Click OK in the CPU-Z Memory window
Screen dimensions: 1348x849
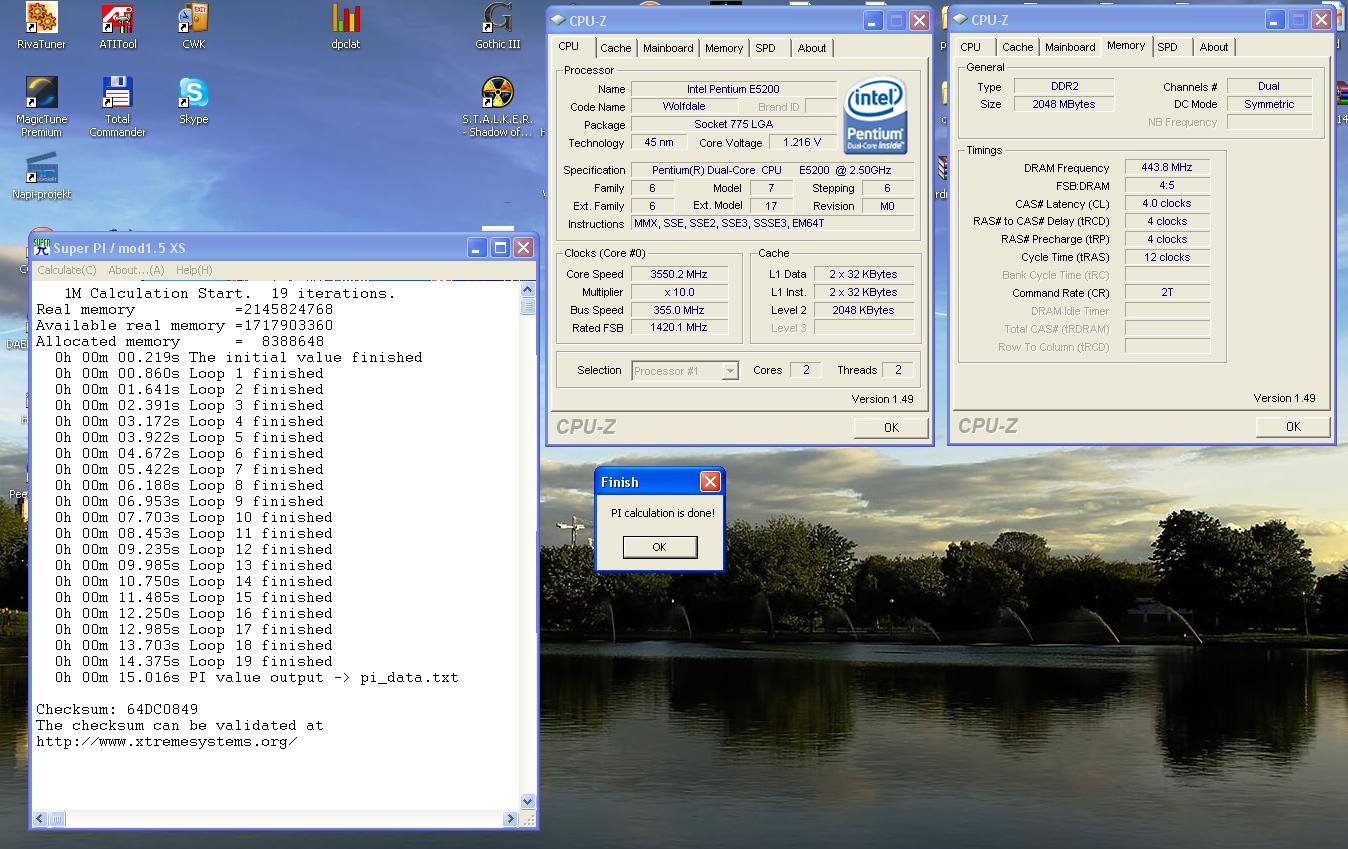pos(1292,427)
